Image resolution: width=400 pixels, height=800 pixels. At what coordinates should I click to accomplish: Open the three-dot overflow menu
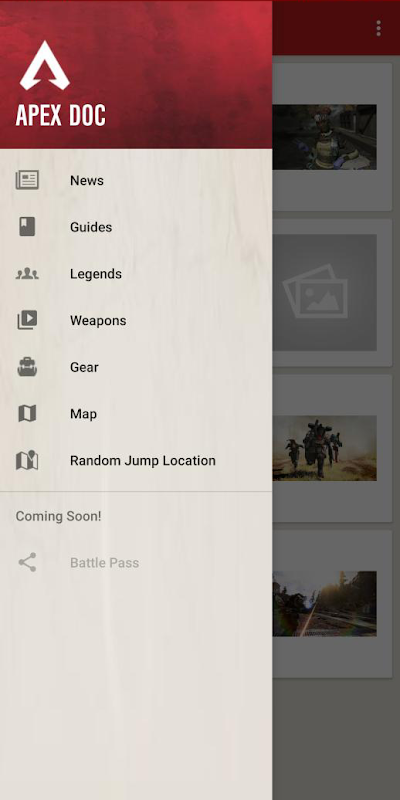coord(378,29)
